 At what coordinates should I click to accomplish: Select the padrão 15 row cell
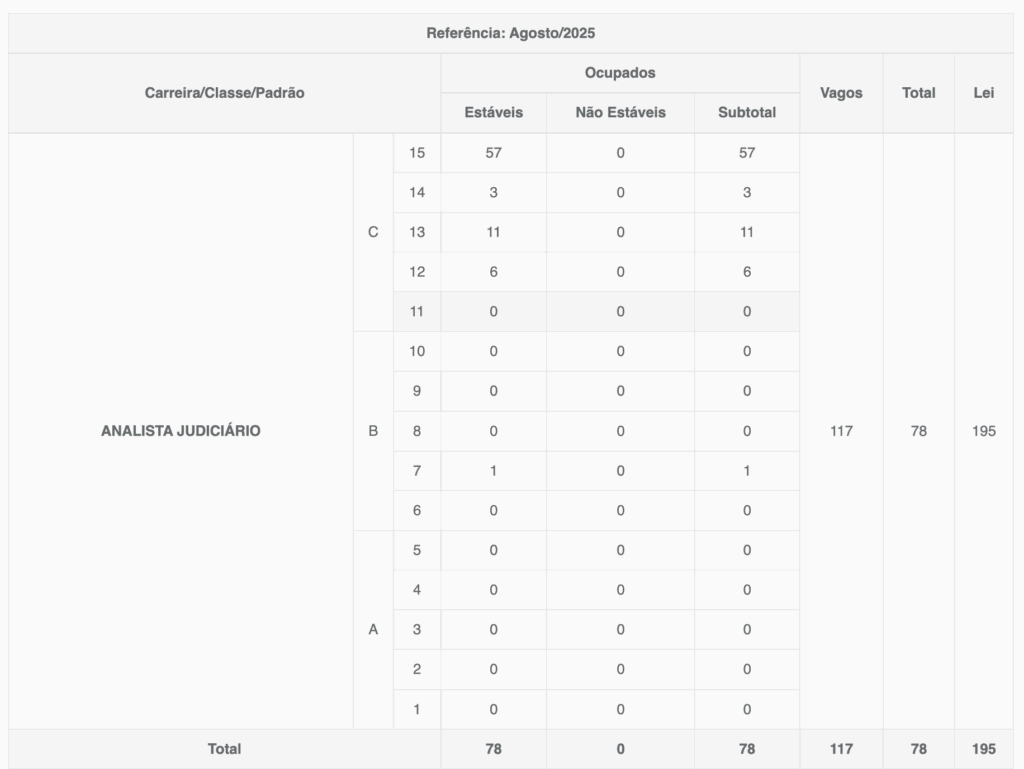point(417,153)
